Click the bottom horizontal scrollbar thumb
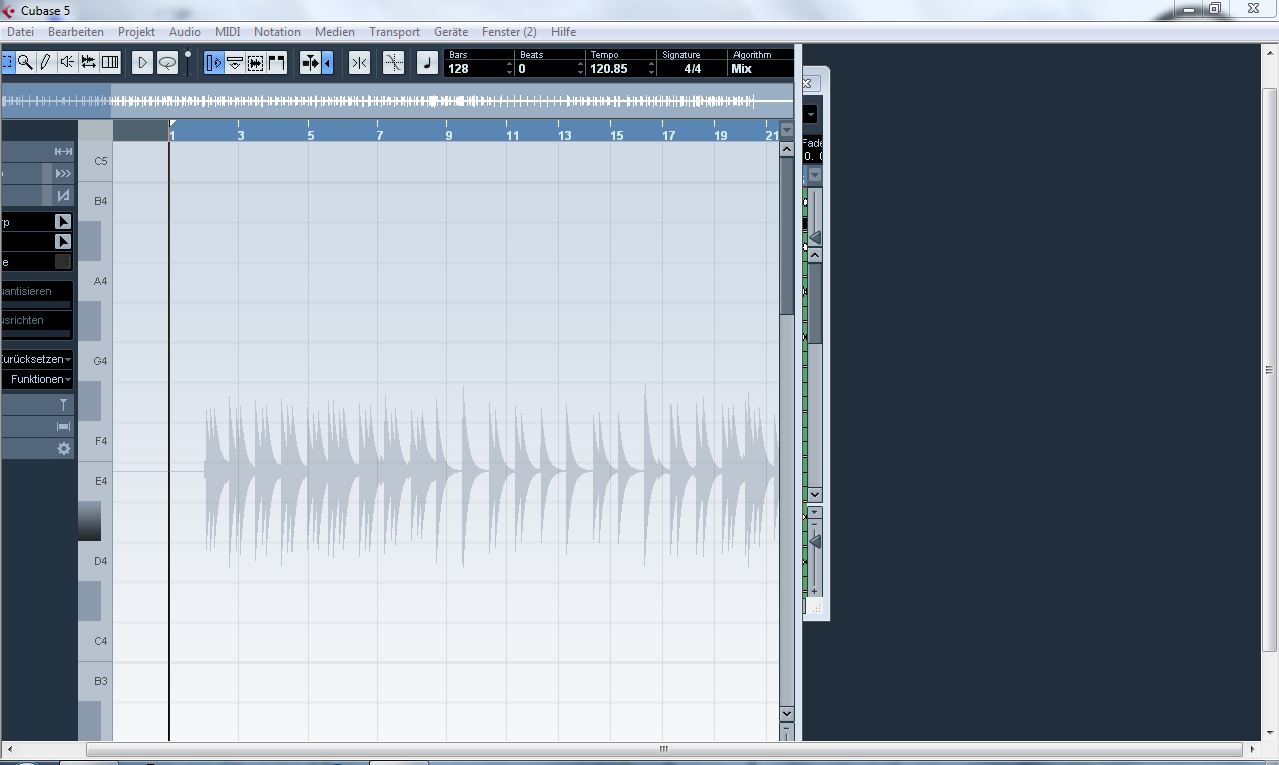The image size is (1279, 765). (x=662, y=749)
